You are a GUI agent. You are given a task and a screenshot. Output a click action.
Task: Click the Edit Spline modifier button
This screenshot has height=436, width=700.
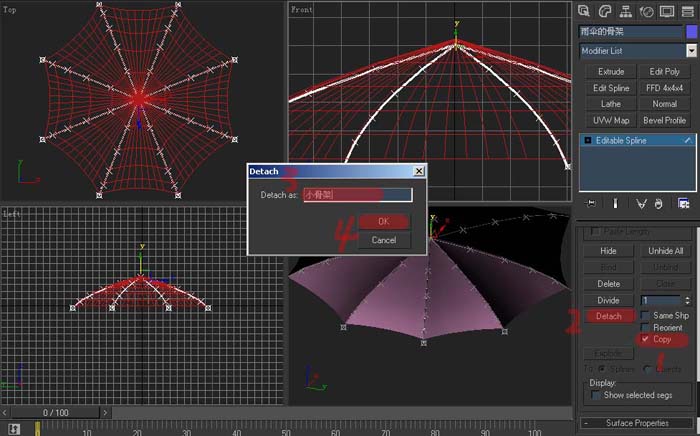point(611,88)
